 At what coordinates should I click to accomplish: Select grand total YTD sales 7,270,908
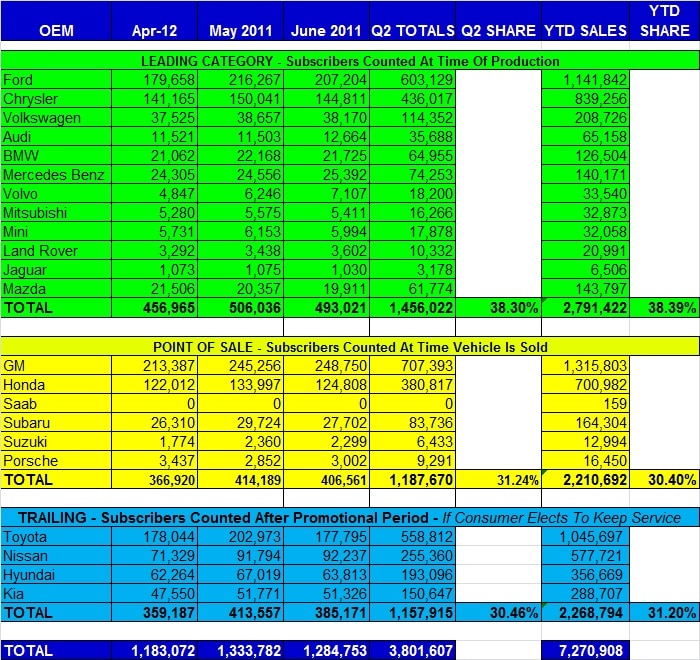(590, 651)
